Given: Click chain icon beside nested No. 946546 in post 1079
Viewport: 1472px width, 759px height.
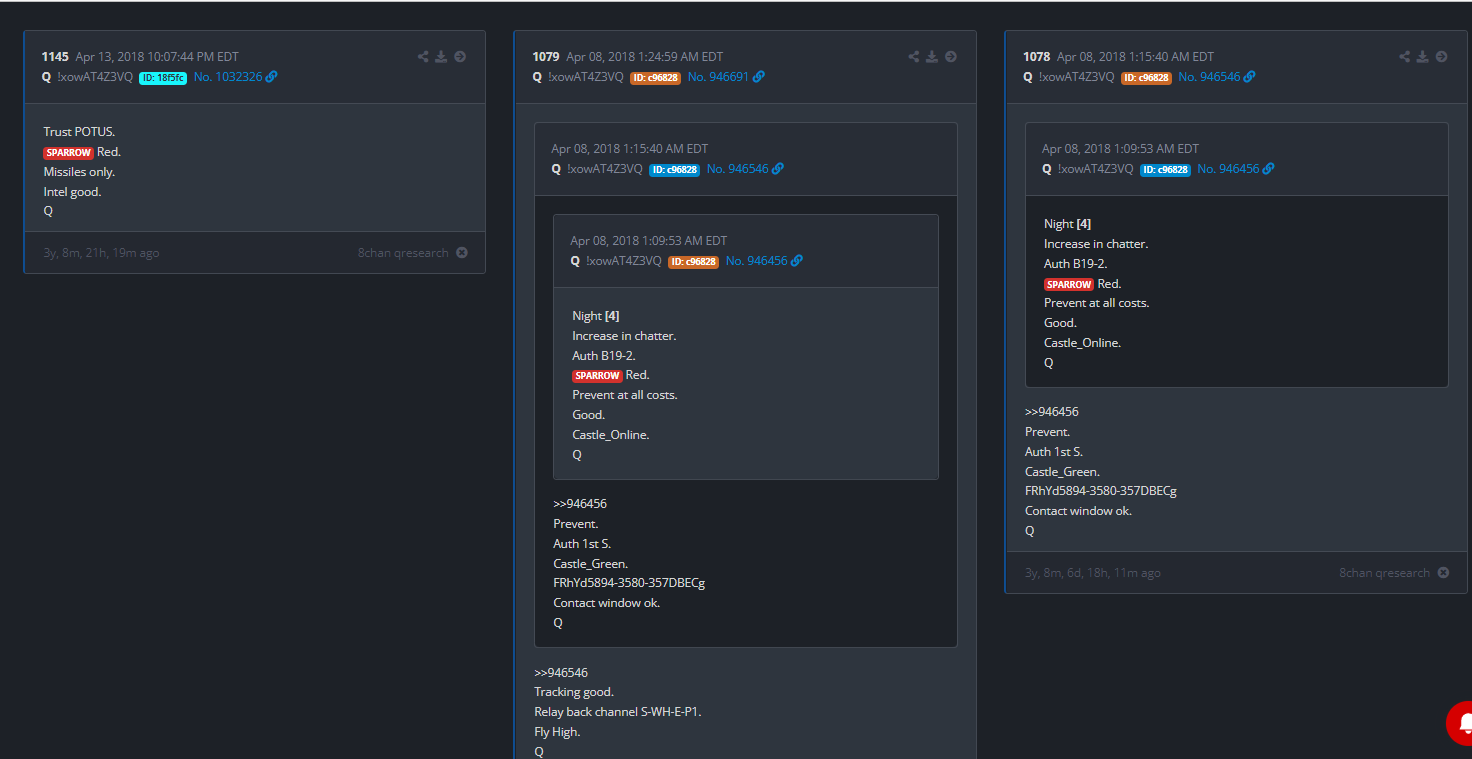Looking at the screenshot, I should point(778,169).
